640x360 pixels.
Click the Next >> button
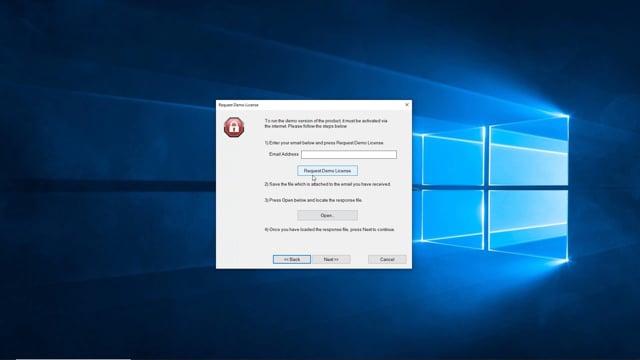pyautogui.click(x=331, y=259)
